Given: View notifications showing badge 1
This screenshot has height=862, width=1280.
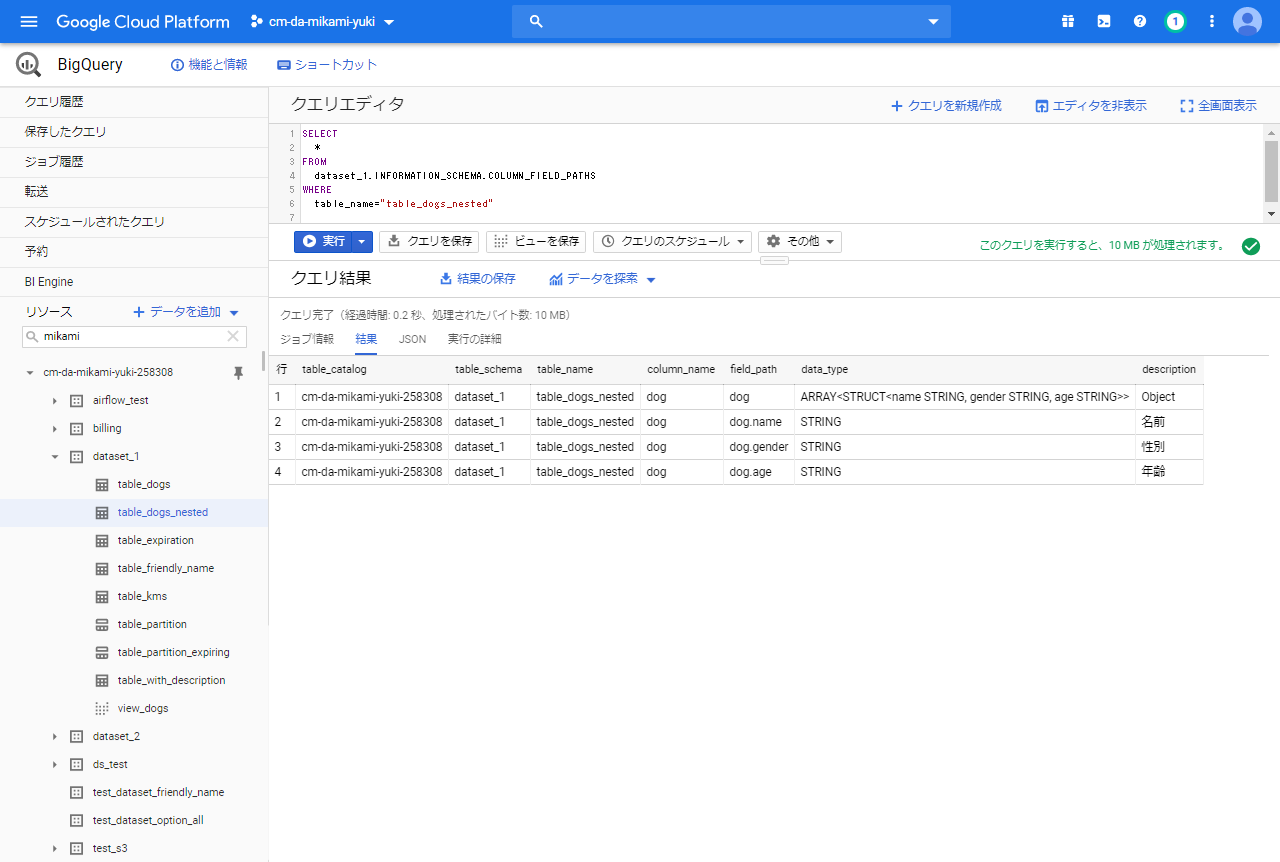Looking at the screenshot, I should (x=1175, y=20).
